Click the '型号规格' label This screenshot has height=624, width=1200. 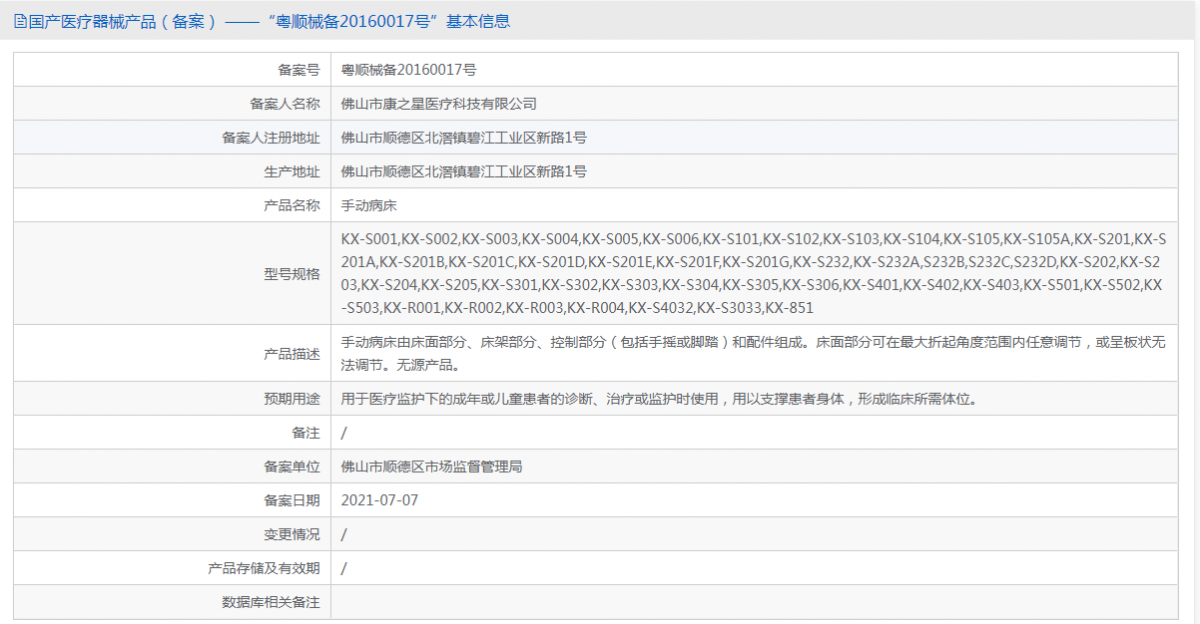pos(292,273)
